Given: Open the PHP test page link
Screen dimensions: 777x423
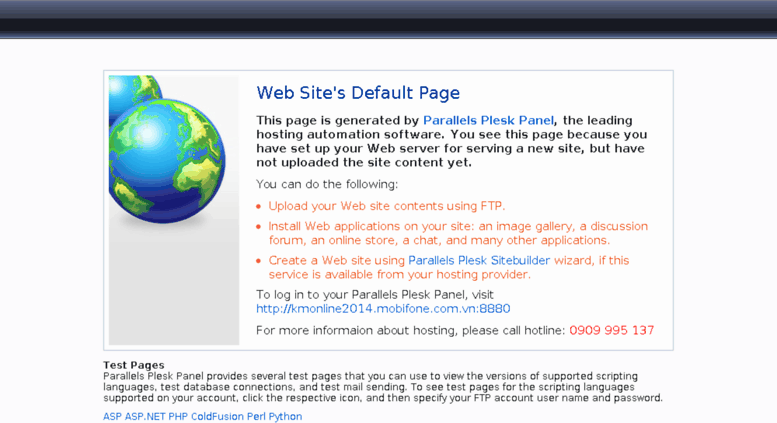Looking at the screenshot, I should [178, 417].
